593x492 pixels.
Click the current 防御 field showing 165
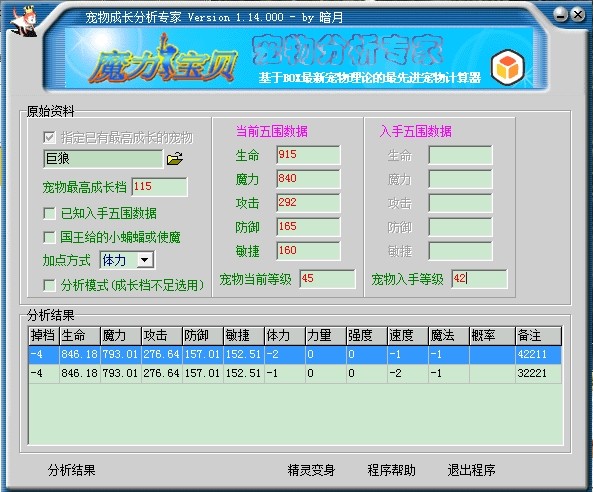click(x=308, y=227)
